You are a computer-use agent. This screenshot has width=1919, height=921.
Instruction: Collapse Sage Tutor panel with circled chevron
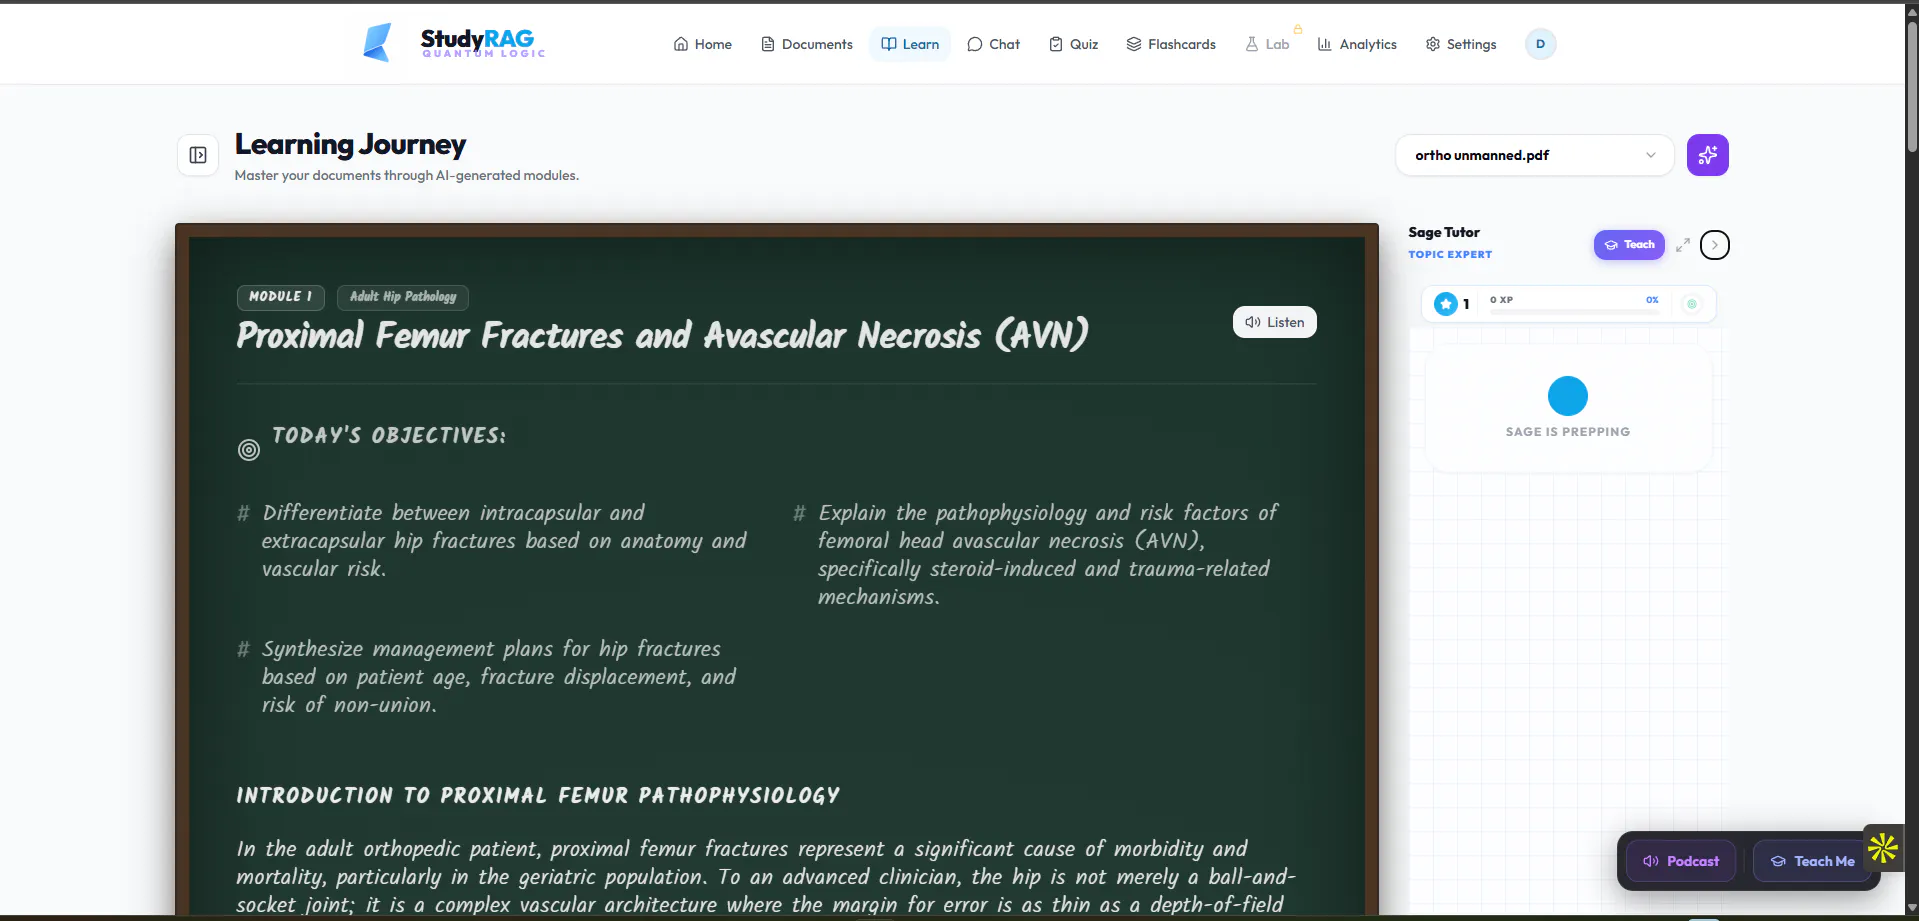click(x=1714, y=245)
